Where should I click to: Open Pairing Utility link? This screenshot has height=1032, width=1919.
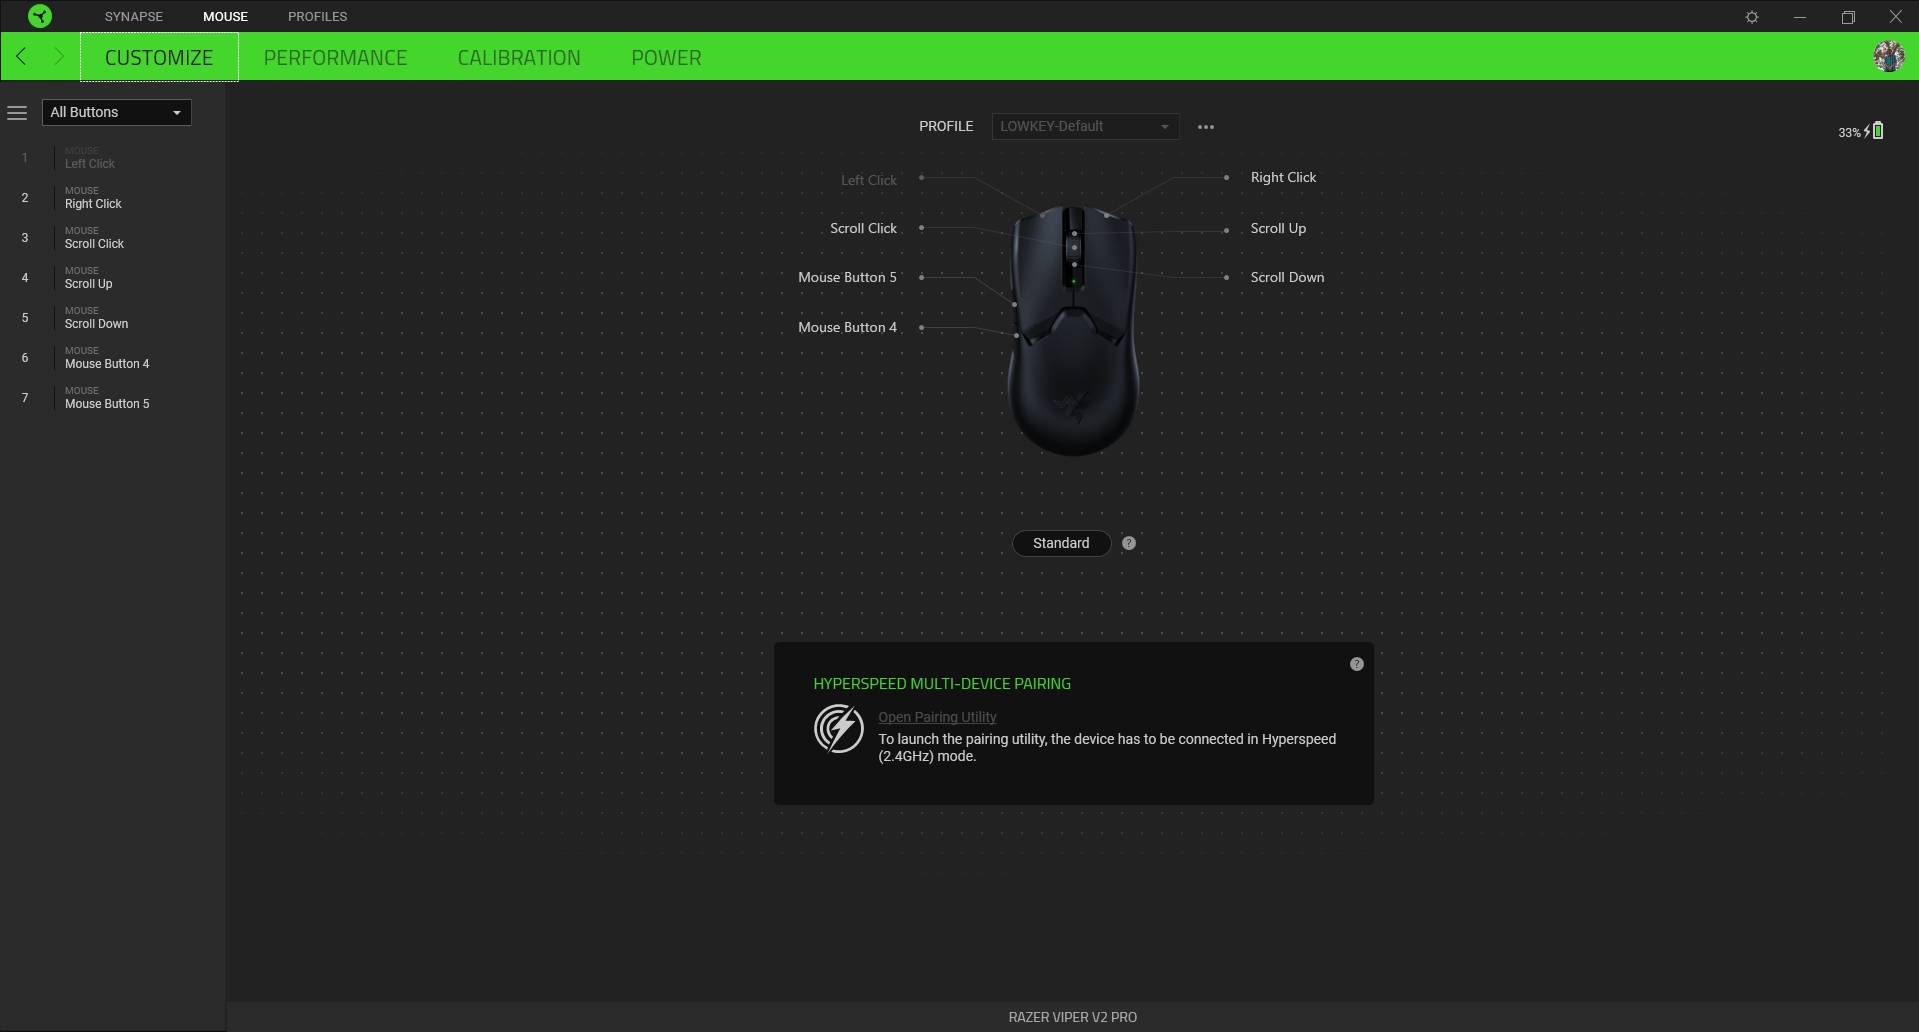point(937,717)
